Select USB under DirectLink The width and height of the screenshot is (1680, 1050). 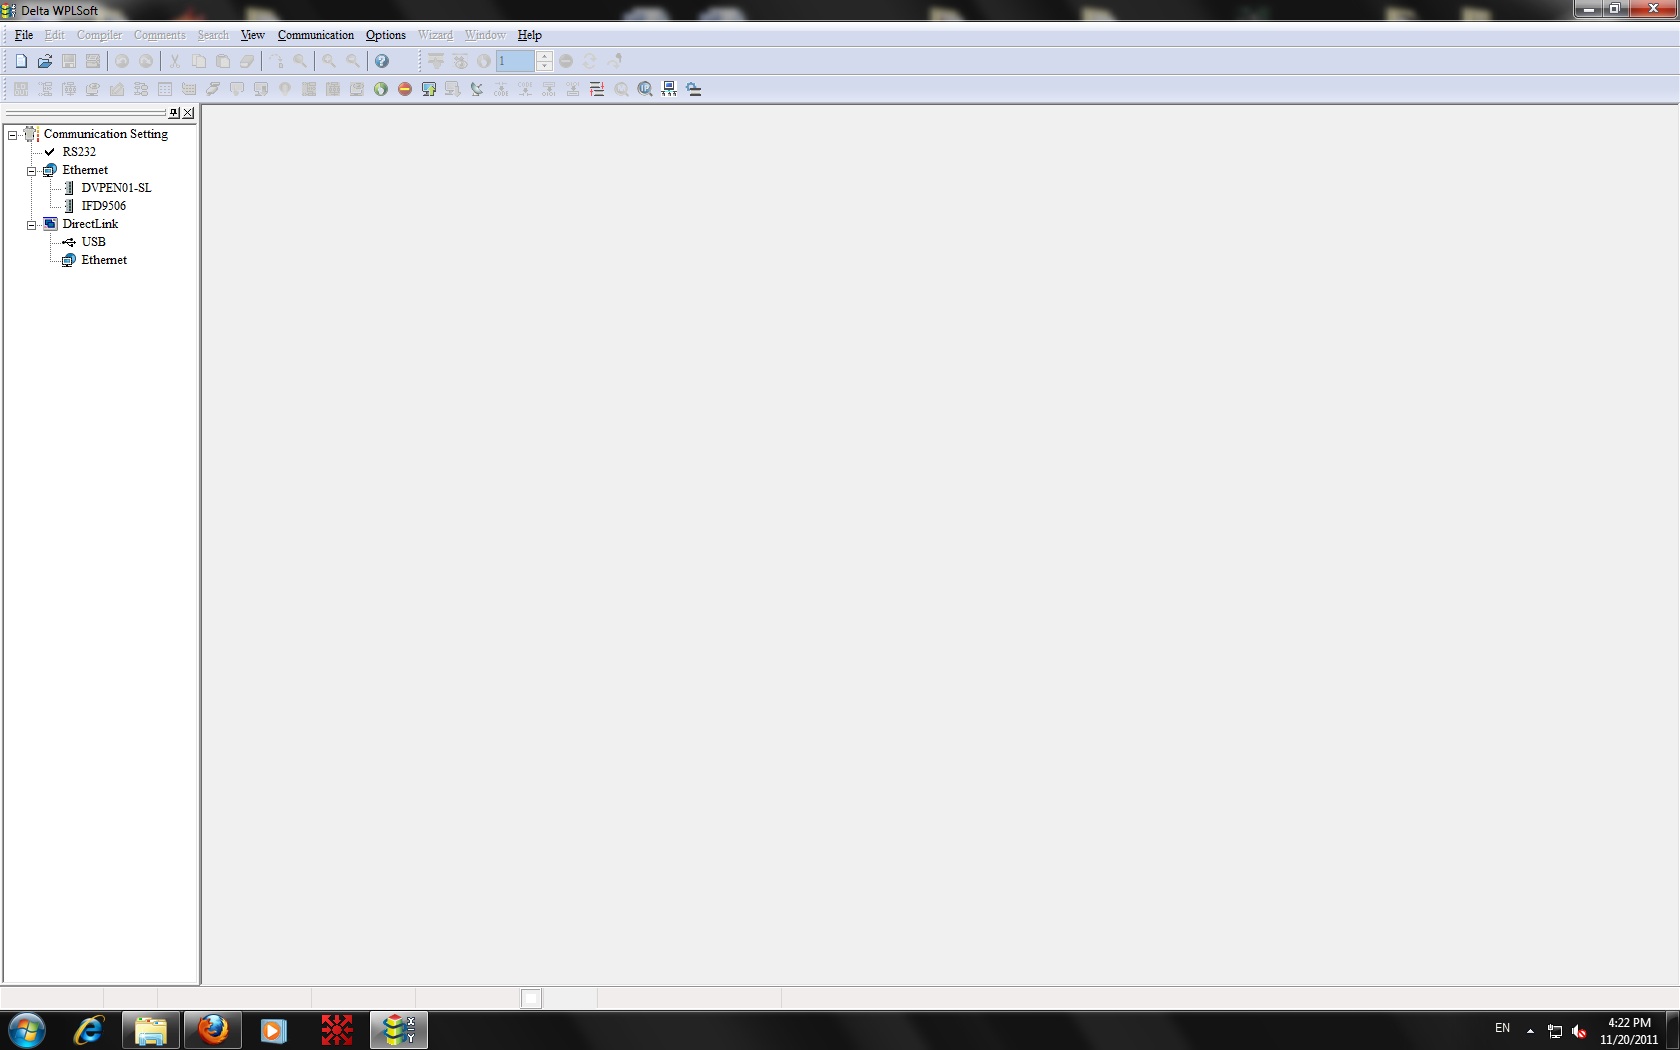pos(93,242)
